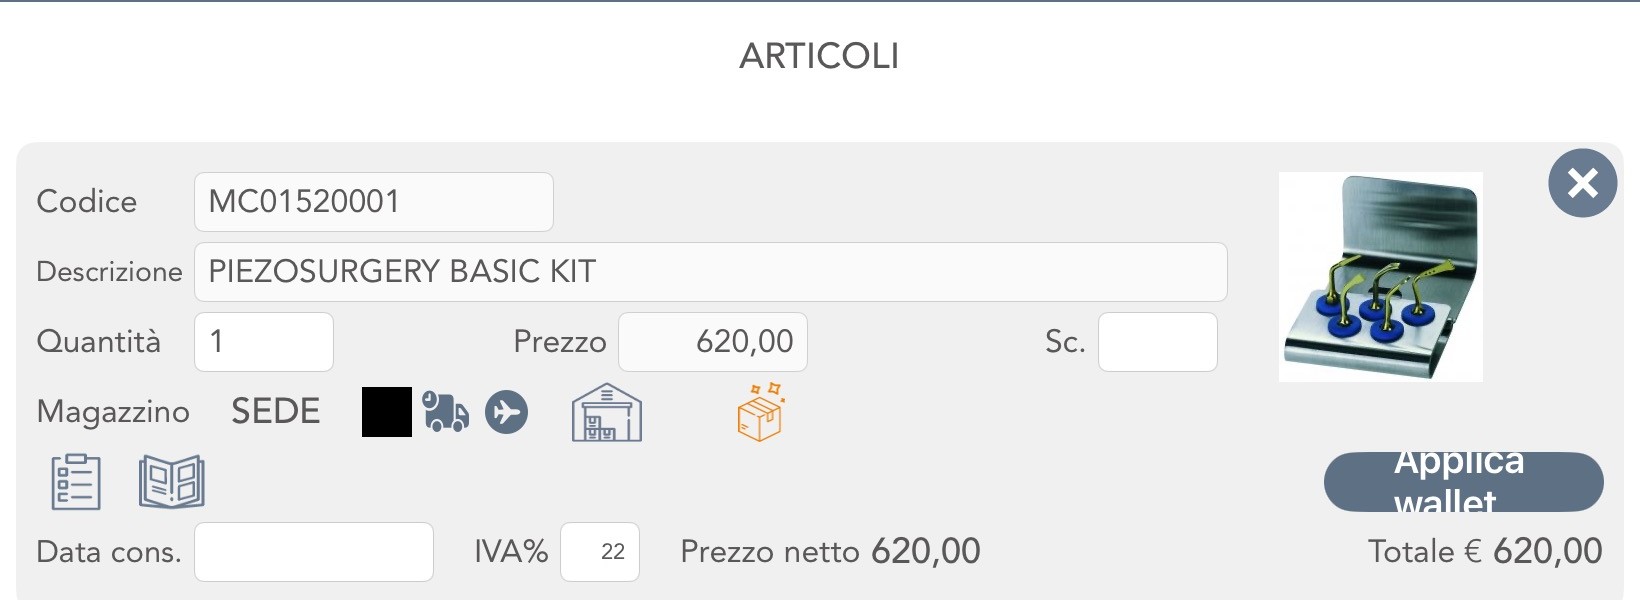Open the product catalog book icon
Viewport: 1640px width, 600px height.
point(172,481)
